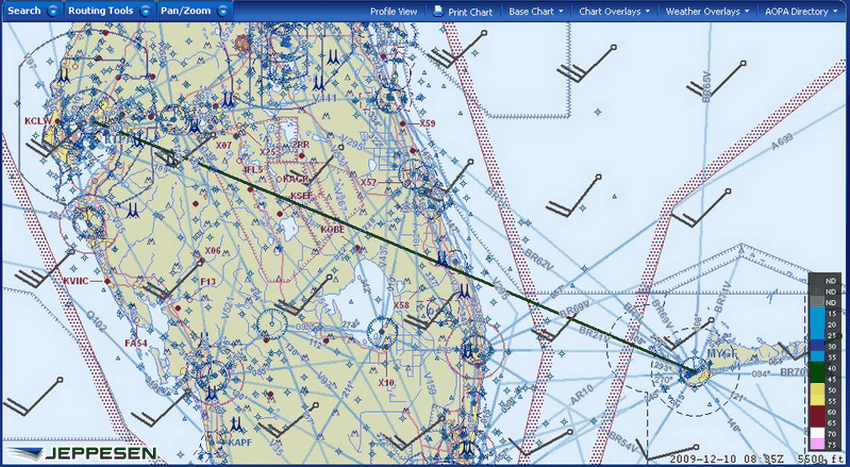Open the Weather Overlays dropdown
This screenshot has width=850, height=467.
coord(707,11)
